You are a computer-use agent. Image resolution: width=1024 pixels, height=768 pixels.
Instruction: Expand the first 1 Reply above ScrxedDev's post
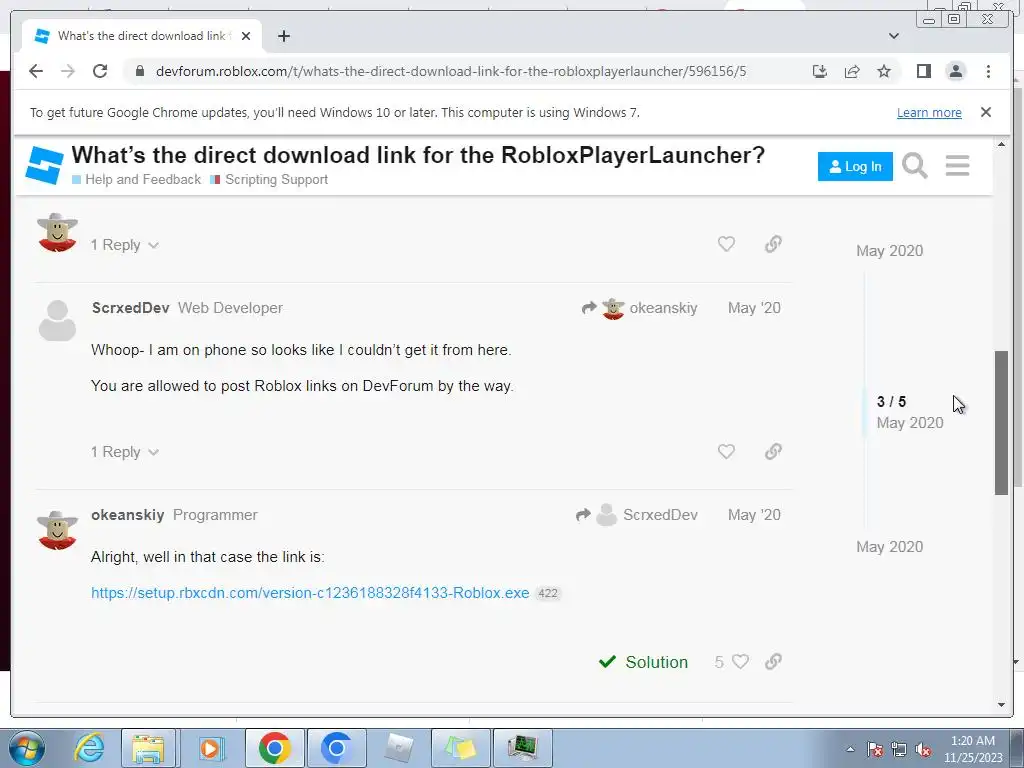(x=124, y=245)
